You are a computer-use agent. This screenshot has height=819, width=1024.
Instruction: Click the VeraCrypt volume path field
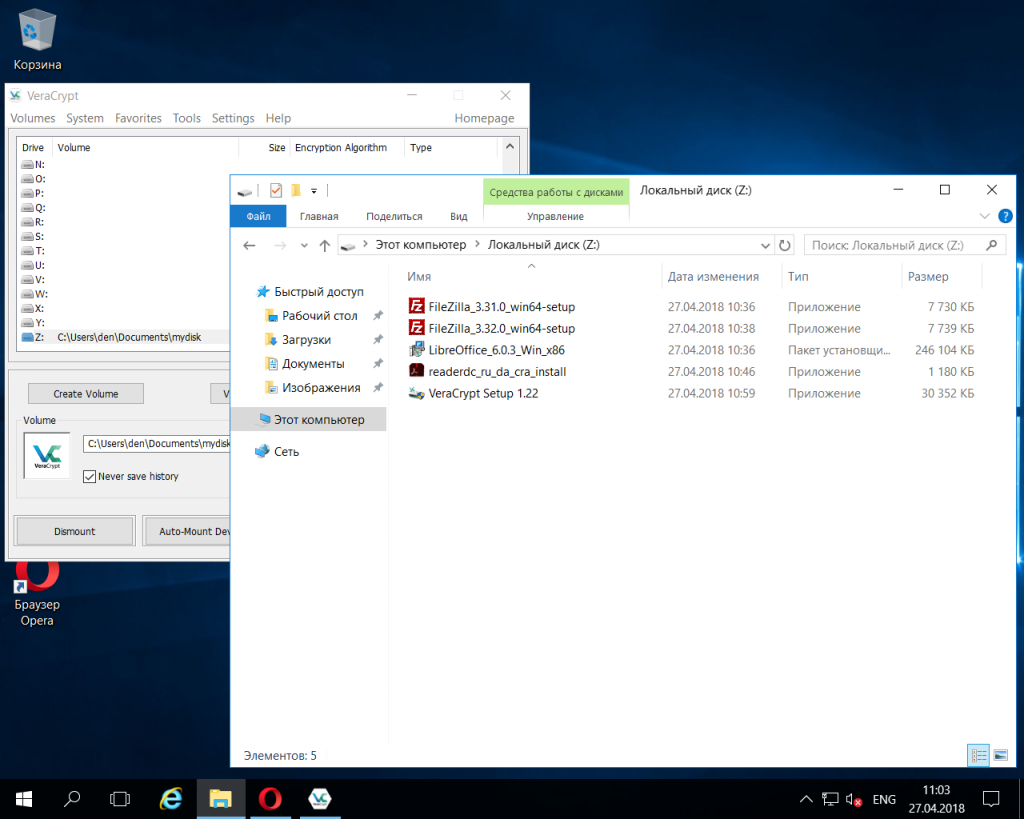157,443
